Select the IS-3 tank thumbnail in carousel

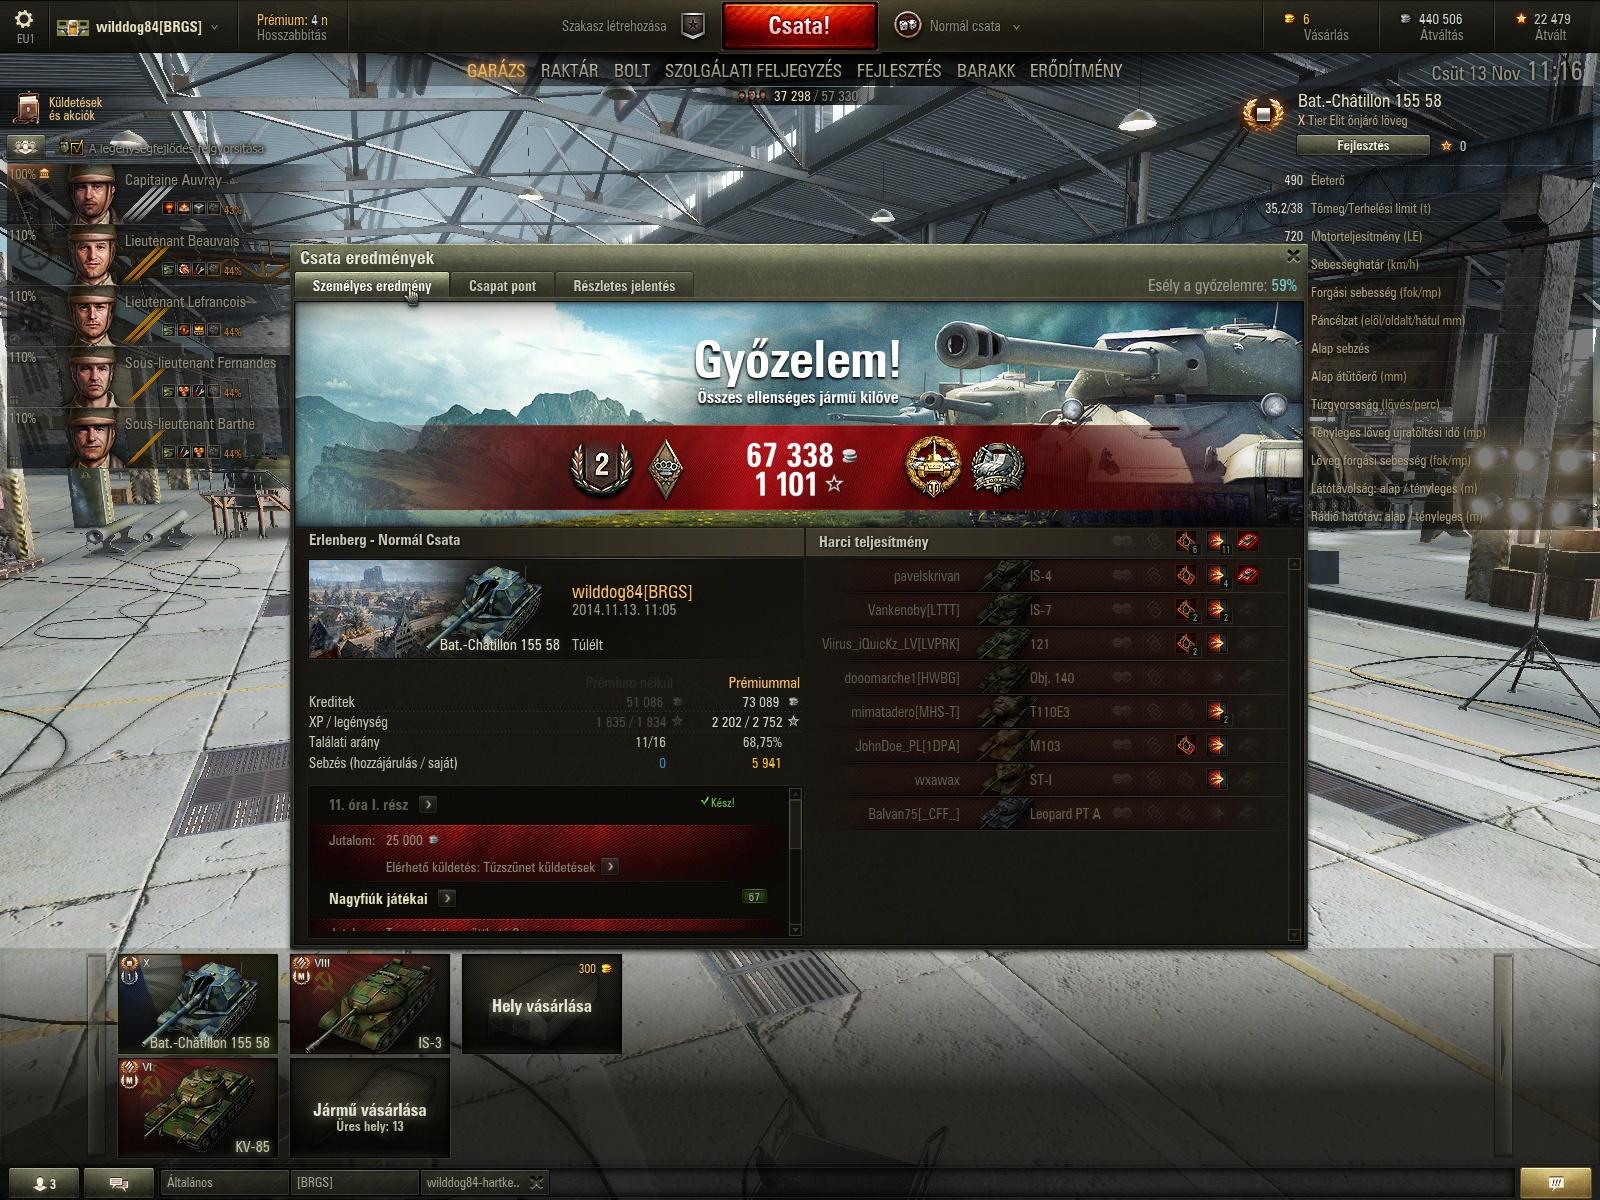(x=370, y=1003)
